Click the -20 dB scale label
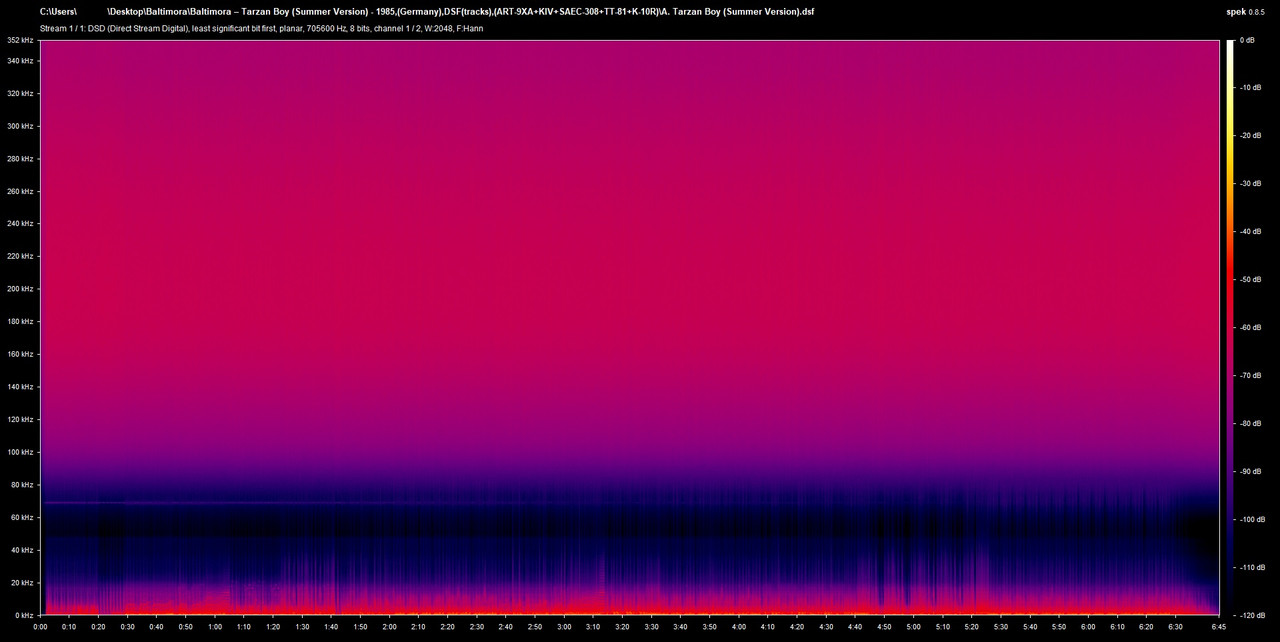 coord(1250,136)
